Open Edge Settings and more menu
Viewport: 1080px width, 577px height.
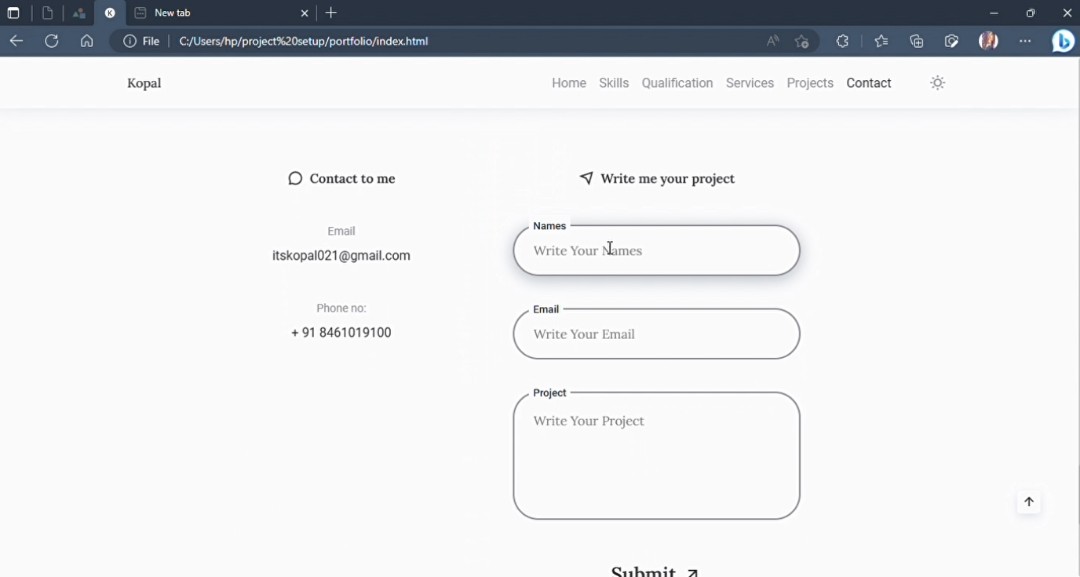1025,41
